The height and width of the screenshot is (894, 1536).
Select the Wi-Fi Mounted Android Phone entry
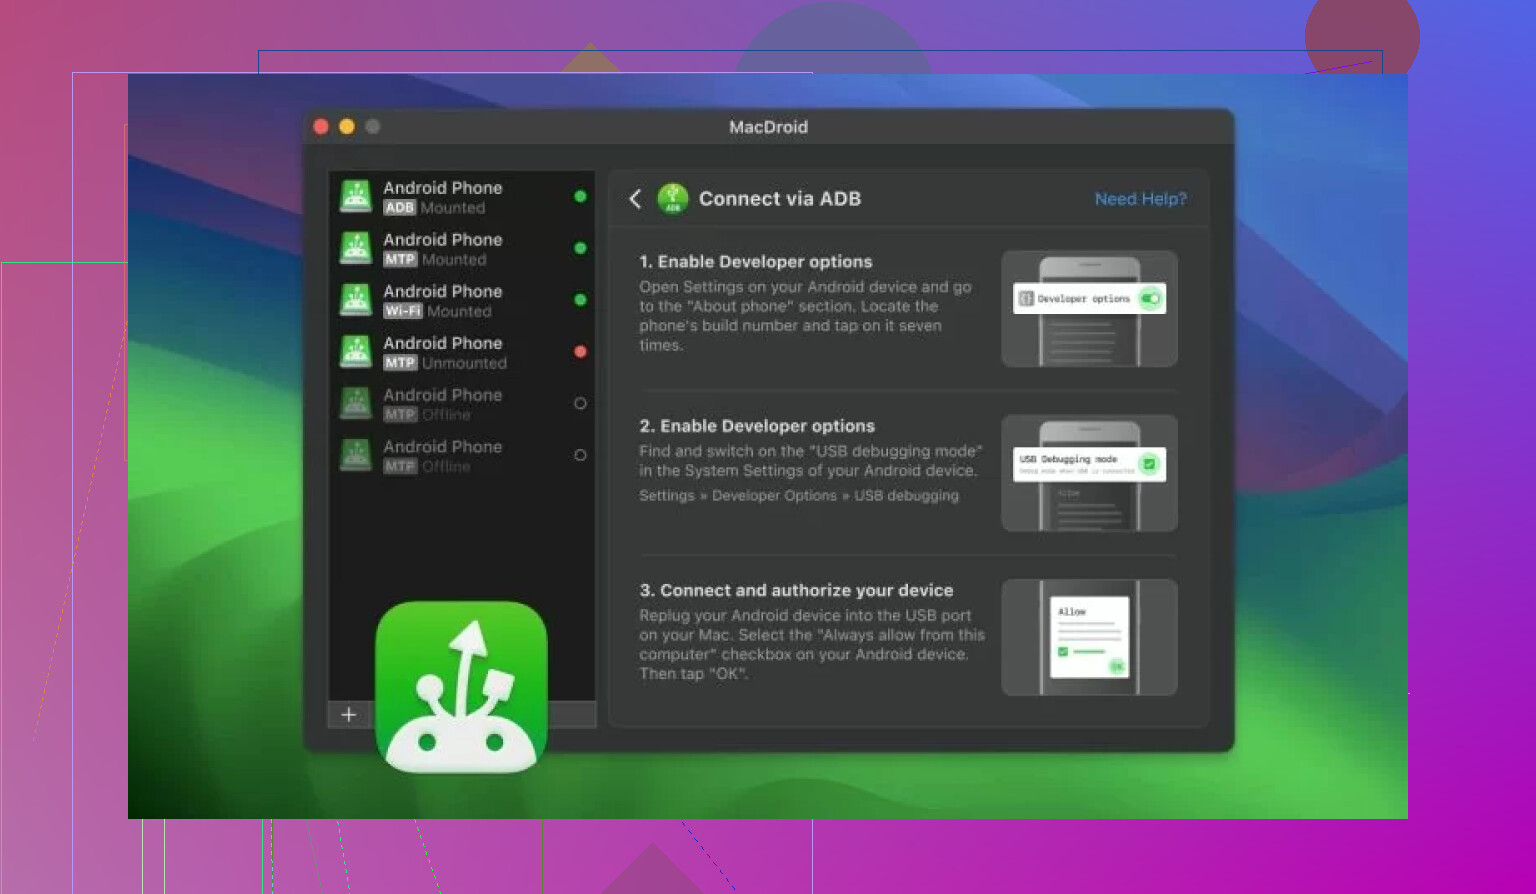[443, 300]
